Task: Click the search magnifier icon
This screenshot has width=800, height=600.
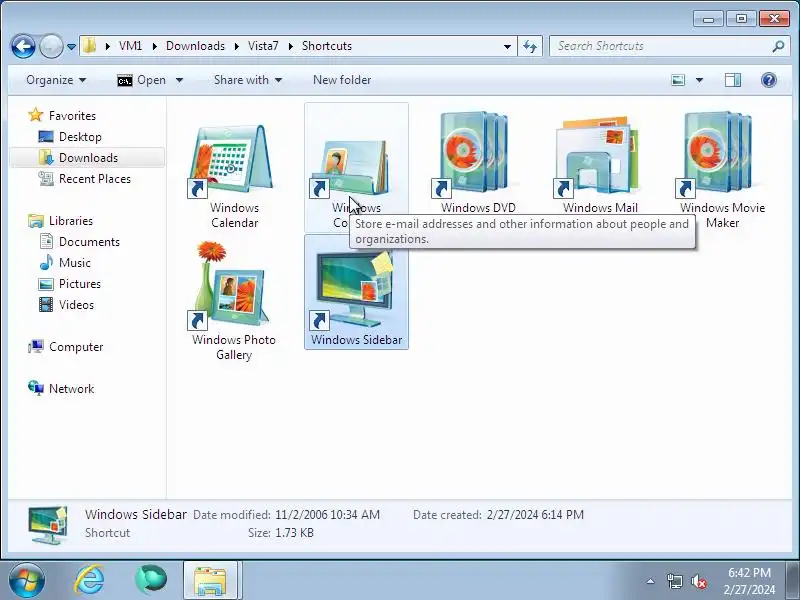Action: (778, 46)
